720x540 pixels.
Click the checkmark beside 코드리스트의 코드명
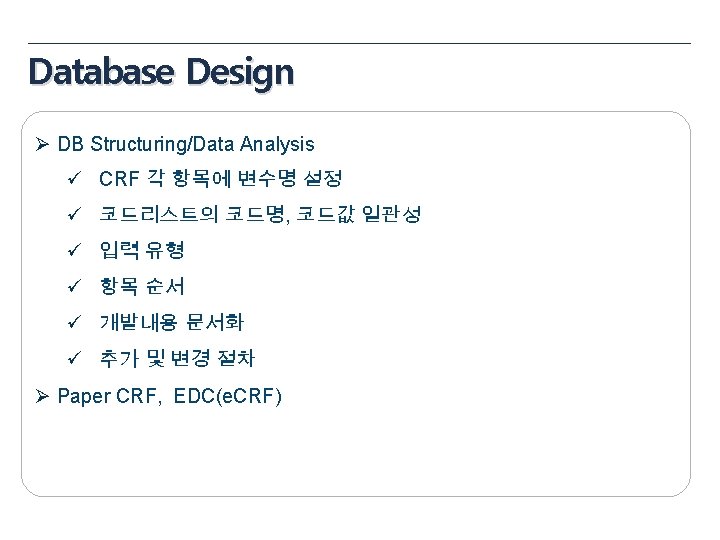pyautogui.click(x=74, y=214)
